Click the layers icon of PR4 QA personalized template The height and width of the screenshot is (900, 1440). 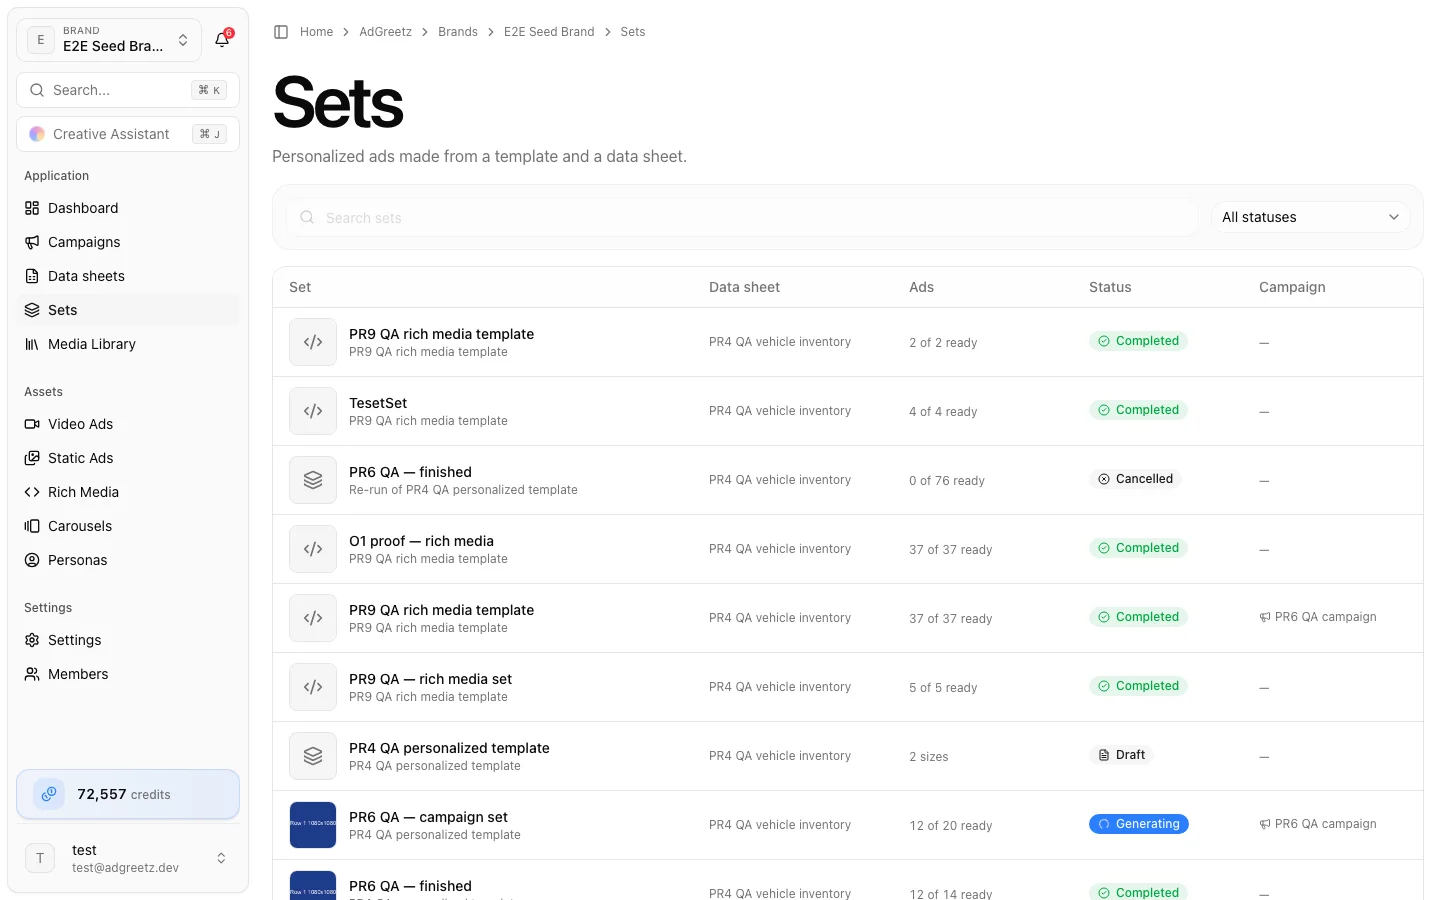(313, 756)
